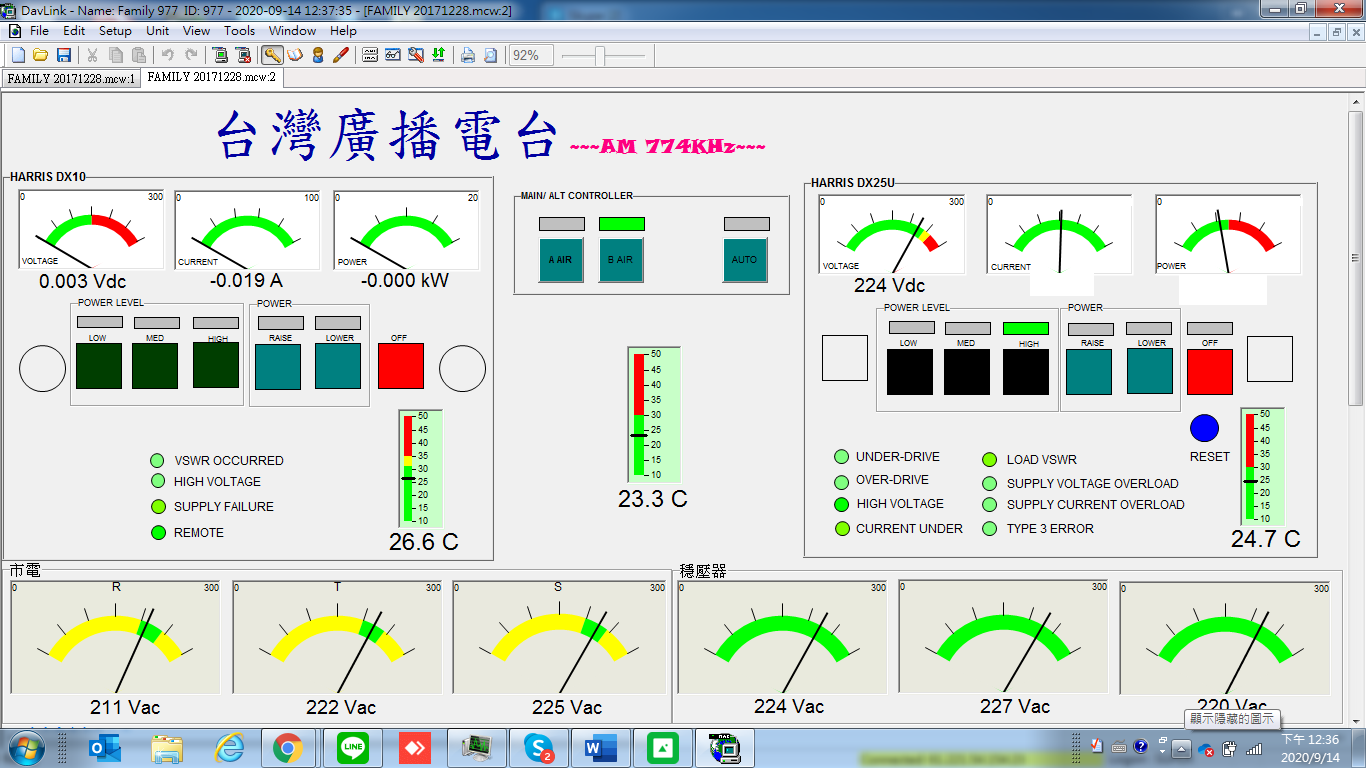This screenshot has height=768, width=1366.
Task: Click the Paste clipboard toolbar icon
Action: click(139, 55)
